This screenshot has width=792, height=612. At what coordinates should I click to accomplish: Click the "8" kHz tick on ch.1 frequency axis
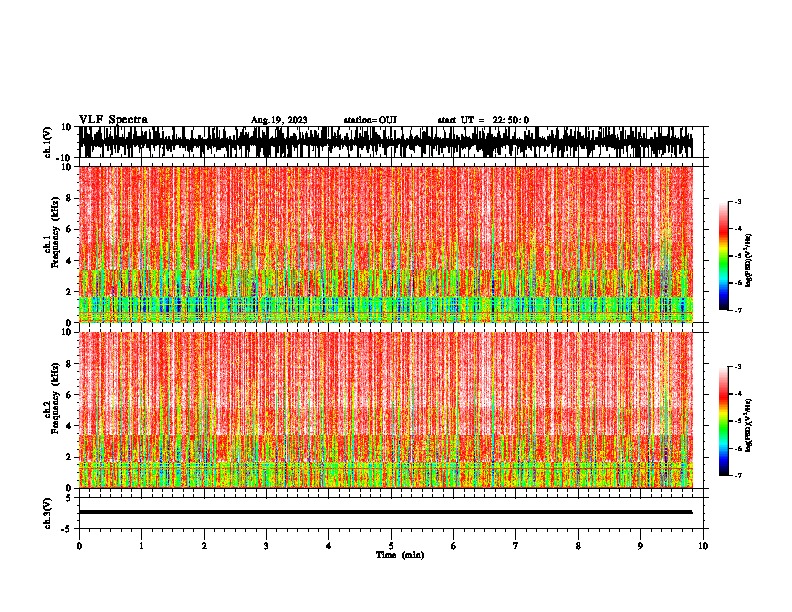click(x=70, y=198)
